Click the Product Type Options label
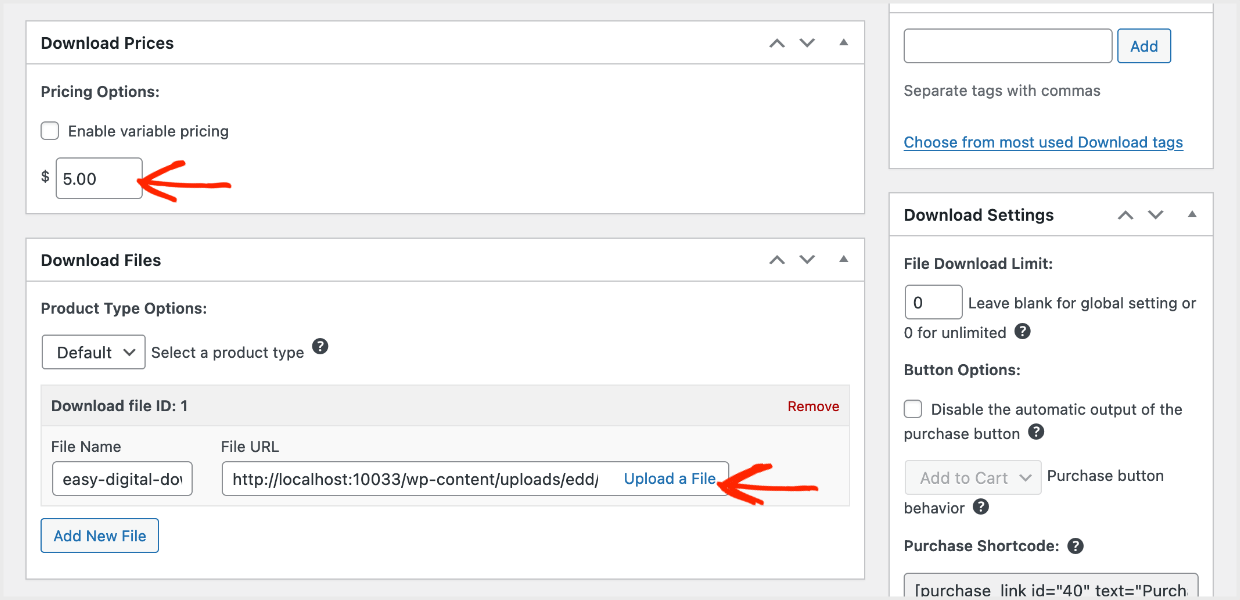1240x600 pixels. point(124,308)
